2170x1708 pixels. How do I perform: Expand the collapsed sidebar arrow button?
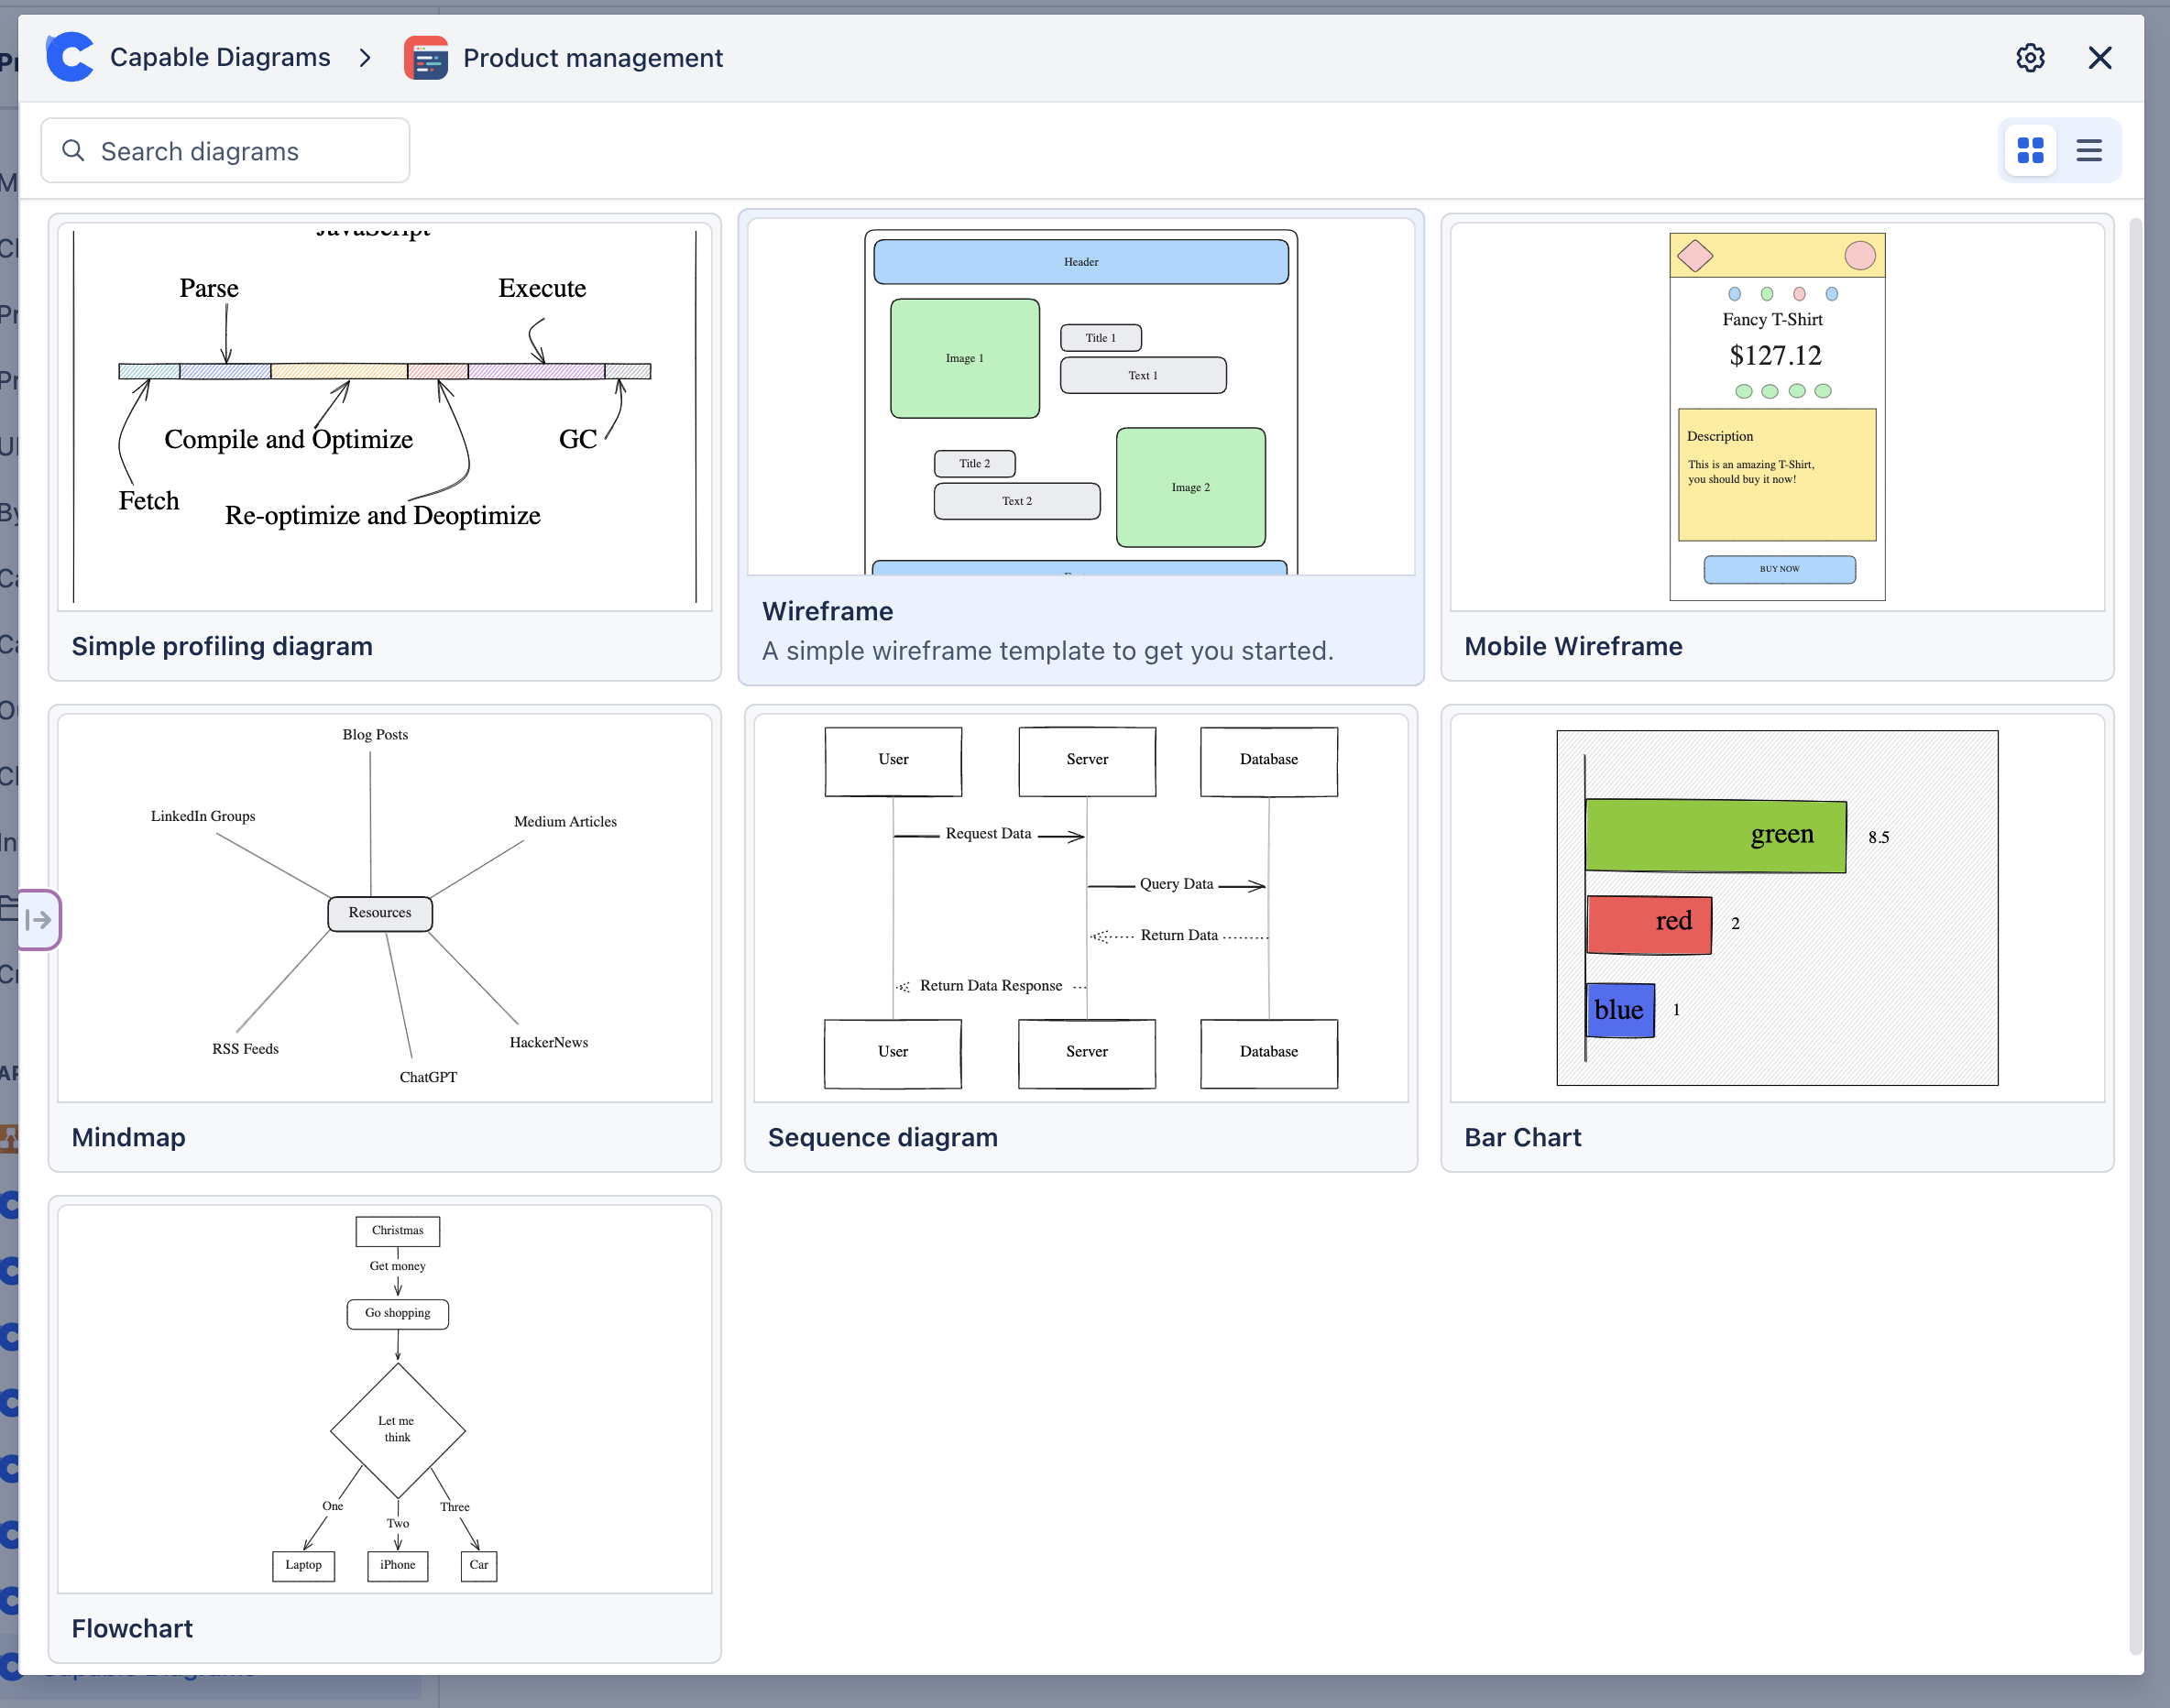point(39,919)
